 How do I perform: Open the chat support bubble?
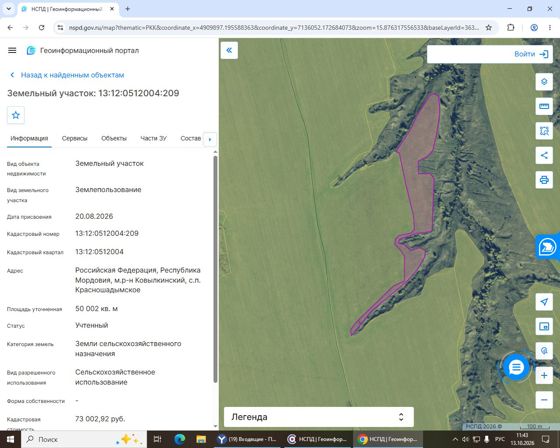(516, 367)
